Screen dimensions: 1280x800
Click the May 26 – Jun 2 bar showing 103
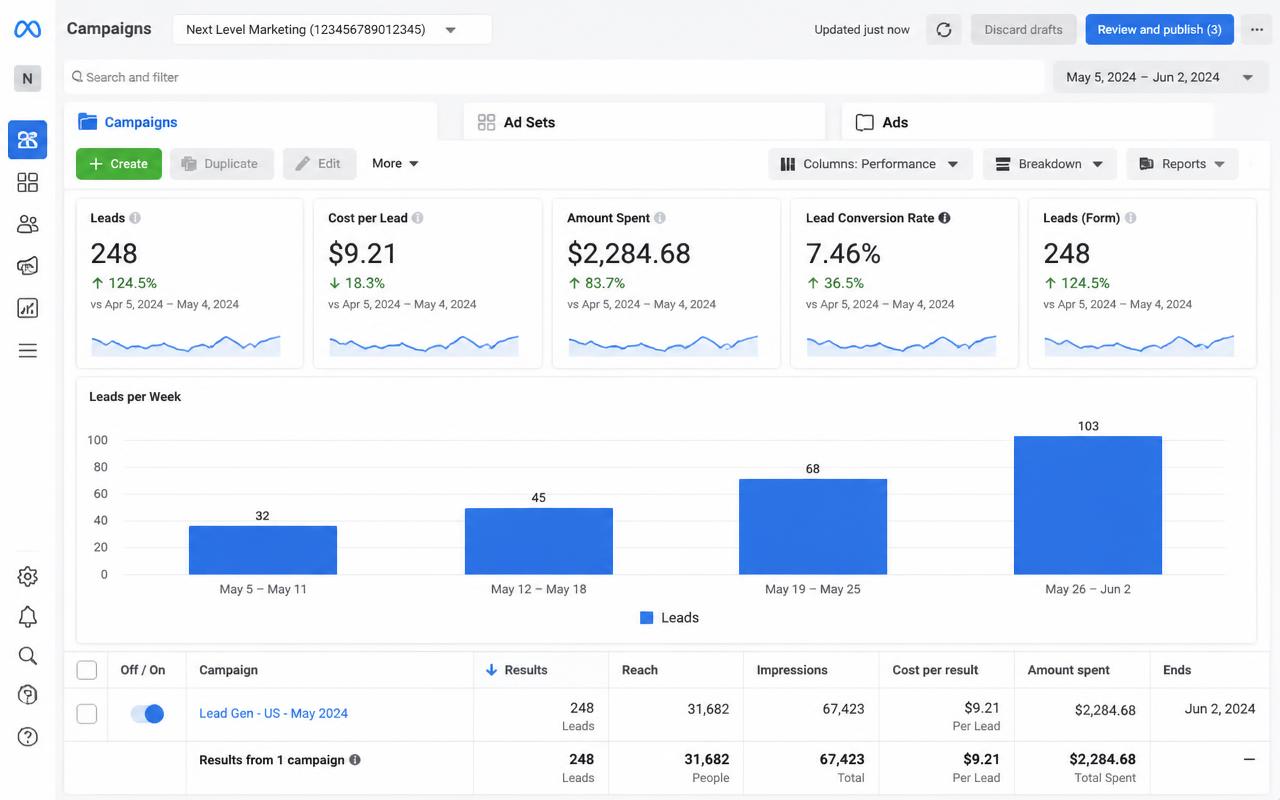(1088, 505)
